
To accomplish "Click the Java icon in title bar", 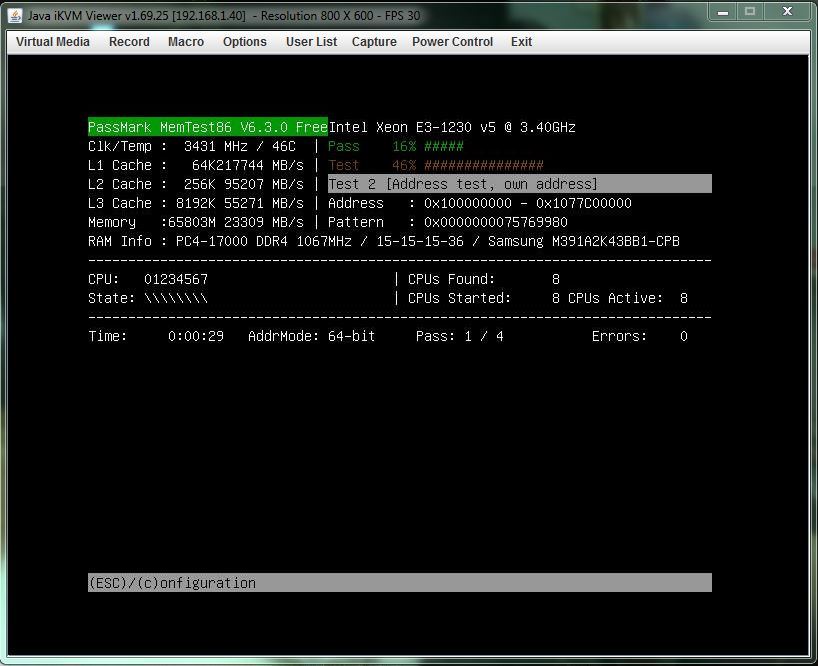I will pyautogui.click(x=15, y=16).
